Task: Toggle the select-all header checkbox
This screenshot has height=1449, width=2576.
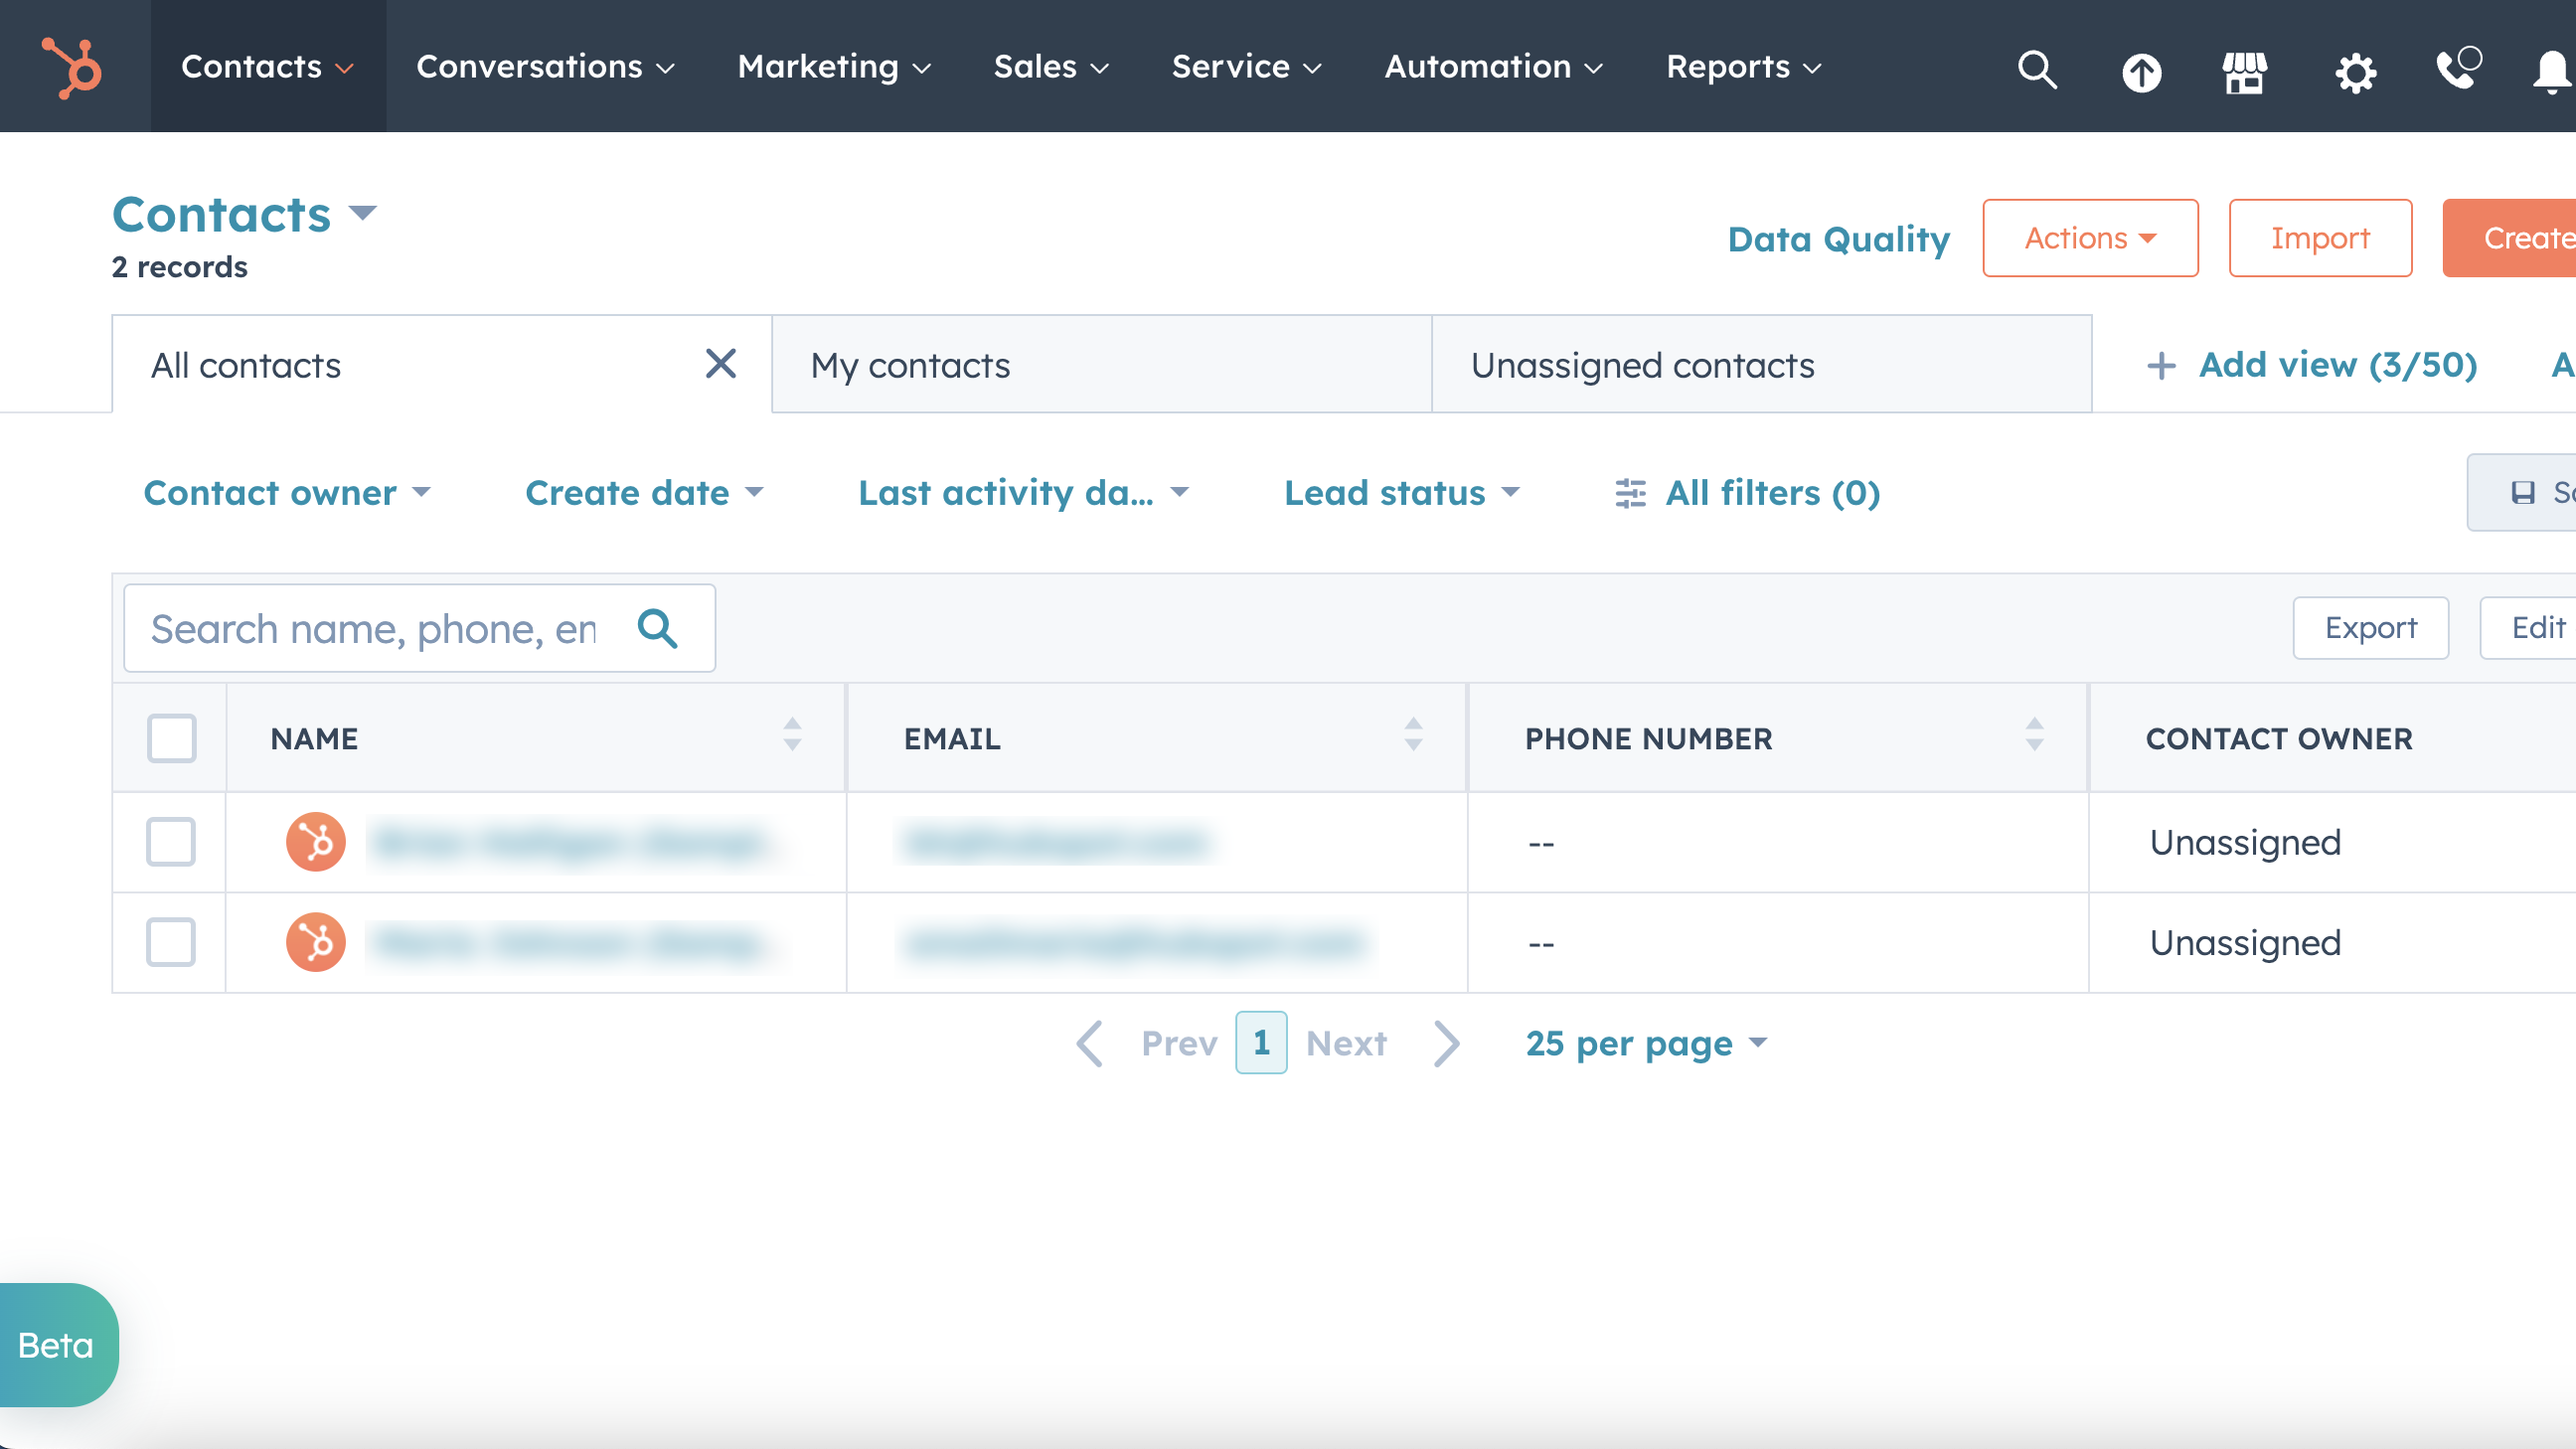Action: [171, 738]
